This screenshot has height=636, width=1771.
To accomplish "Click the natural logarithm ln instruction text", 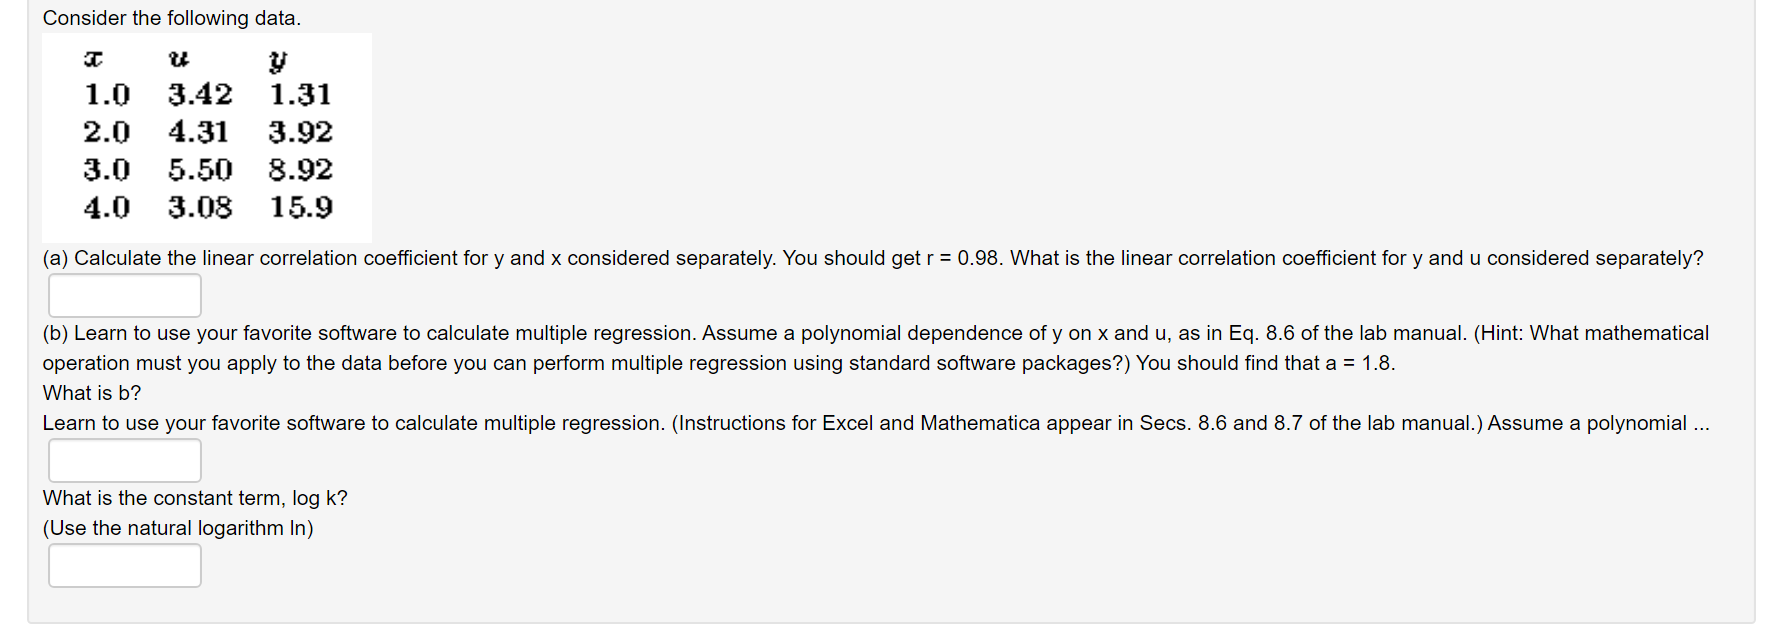I will 177,528.
